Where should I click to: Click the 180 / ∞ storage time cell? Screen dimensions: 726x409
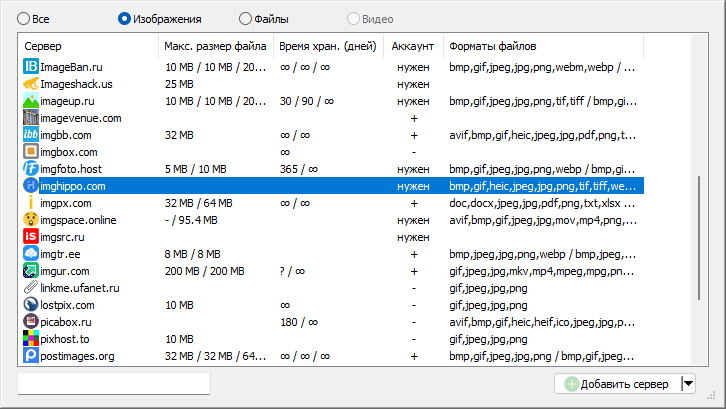[299, 322]
